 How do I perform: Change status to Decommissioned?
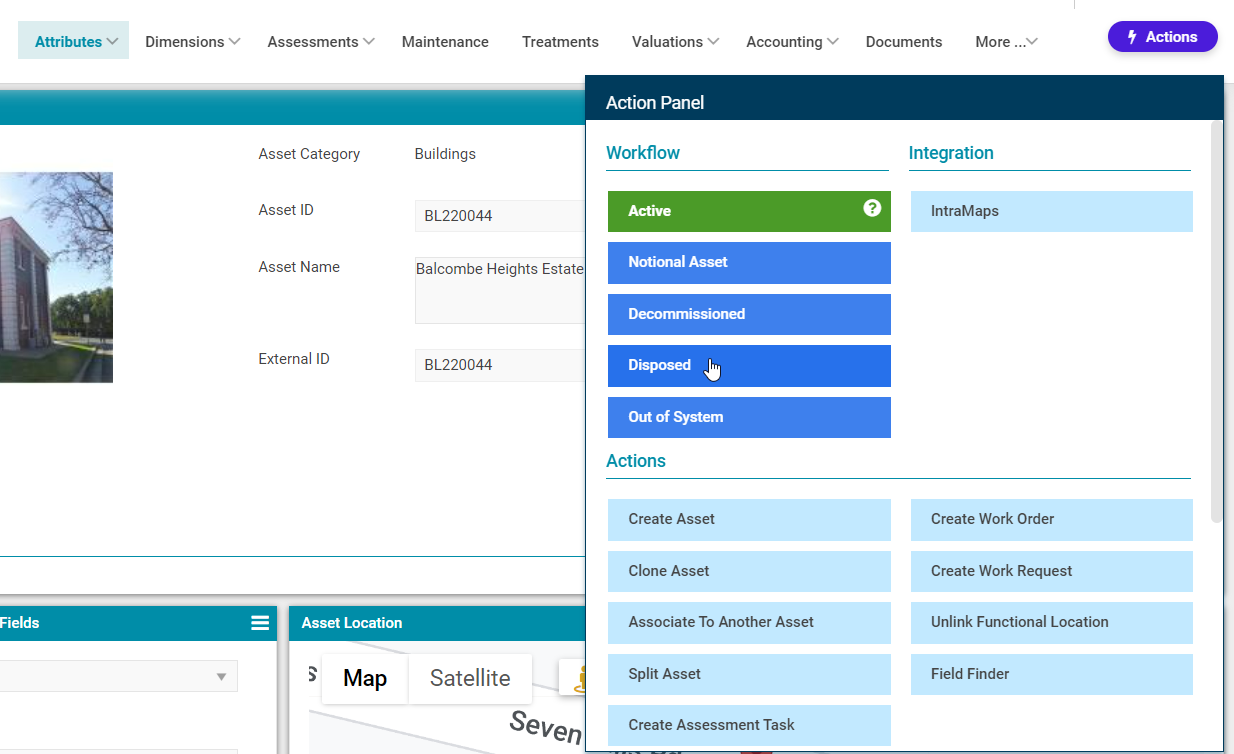[x=748, y=314]
